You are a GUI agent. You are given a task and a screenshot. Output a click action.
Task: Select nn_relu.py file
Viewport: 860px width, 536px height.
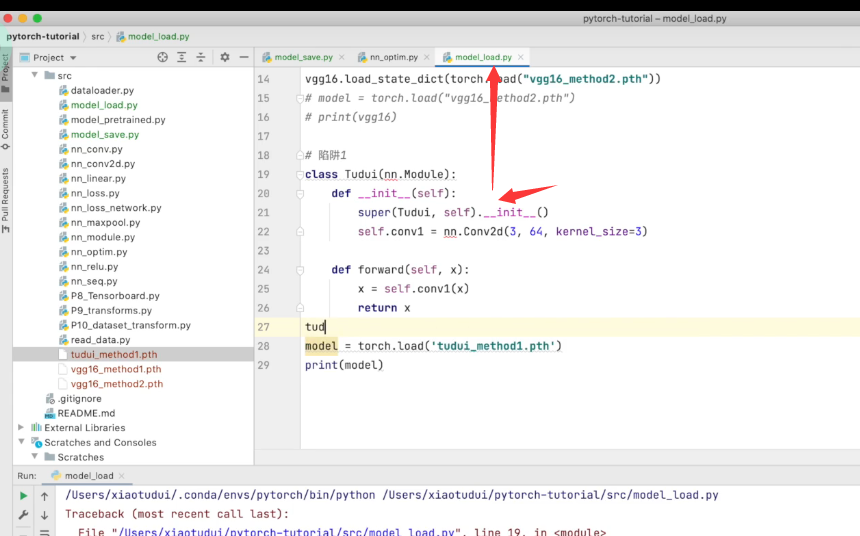pos(94,267)
